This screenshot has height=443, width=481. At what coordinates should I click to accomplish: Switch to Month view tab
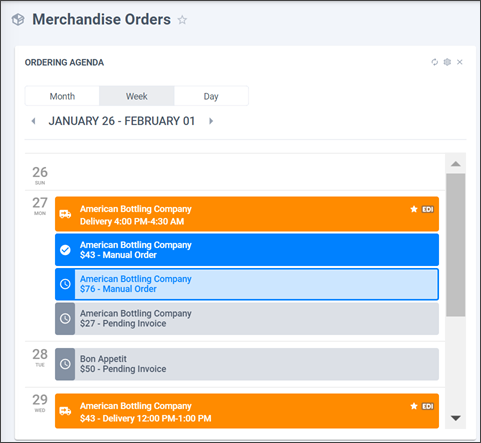(62, 96)
